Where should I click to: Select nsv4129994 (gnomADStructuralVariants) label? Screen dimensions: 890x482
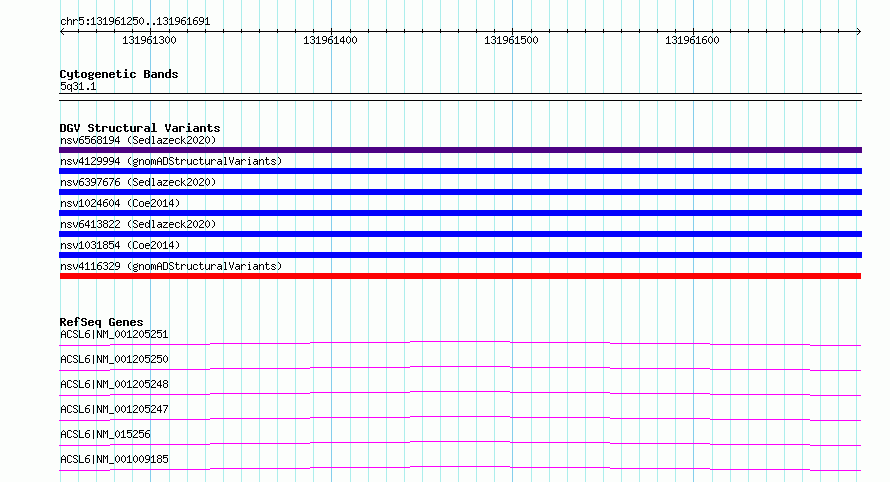pos(171,161)
